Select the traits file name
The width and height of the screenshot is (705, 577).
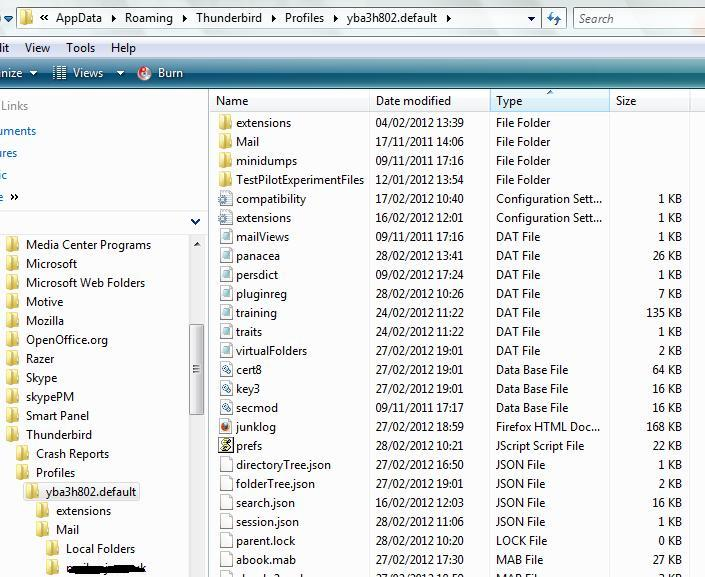click(x=249, y=331)
